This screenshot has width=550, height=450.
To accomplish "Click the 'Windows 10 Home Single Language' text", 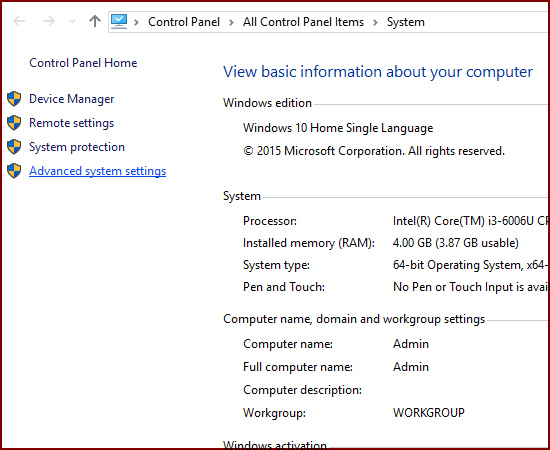I will click(338, 128).
